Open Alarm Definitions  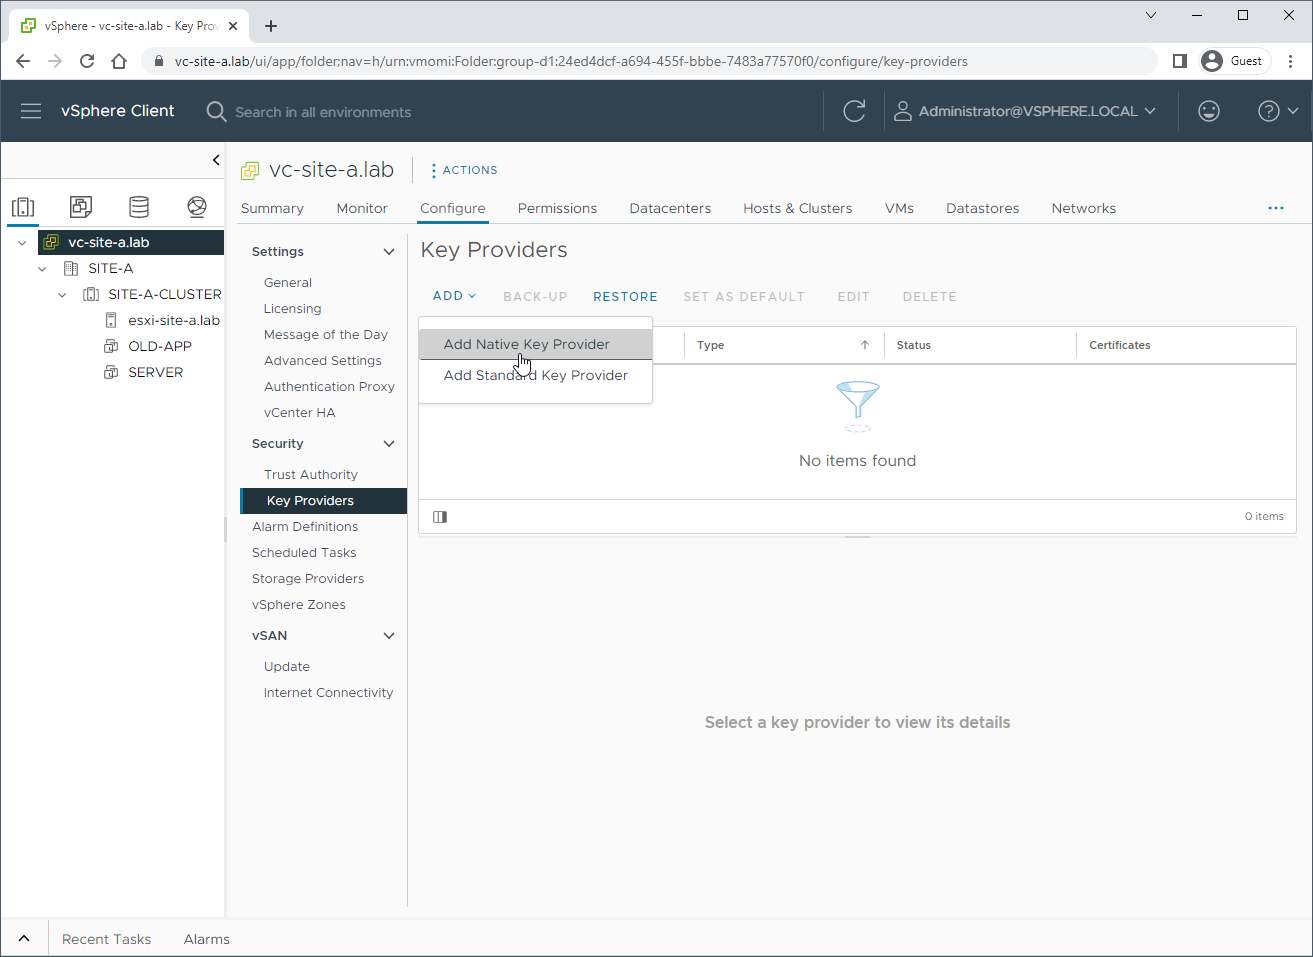[x=305, y=527]
